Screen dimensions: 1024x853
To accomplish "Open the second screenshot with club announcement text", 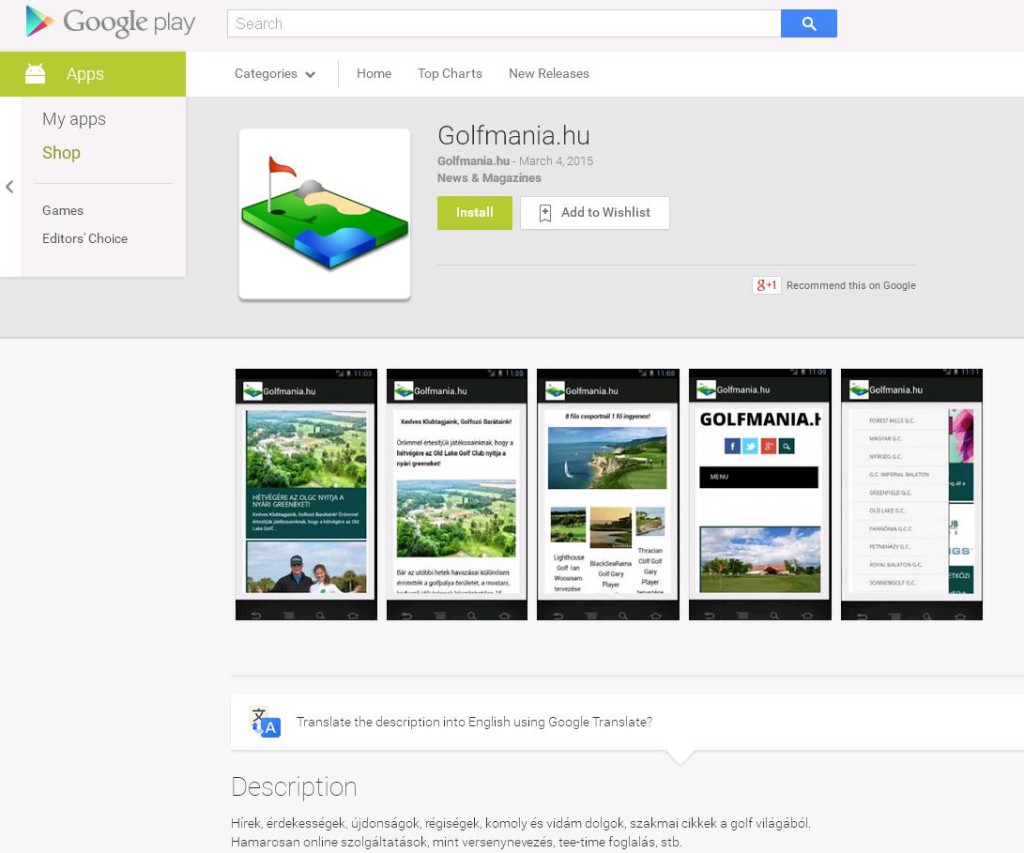I will click(457, 494).
